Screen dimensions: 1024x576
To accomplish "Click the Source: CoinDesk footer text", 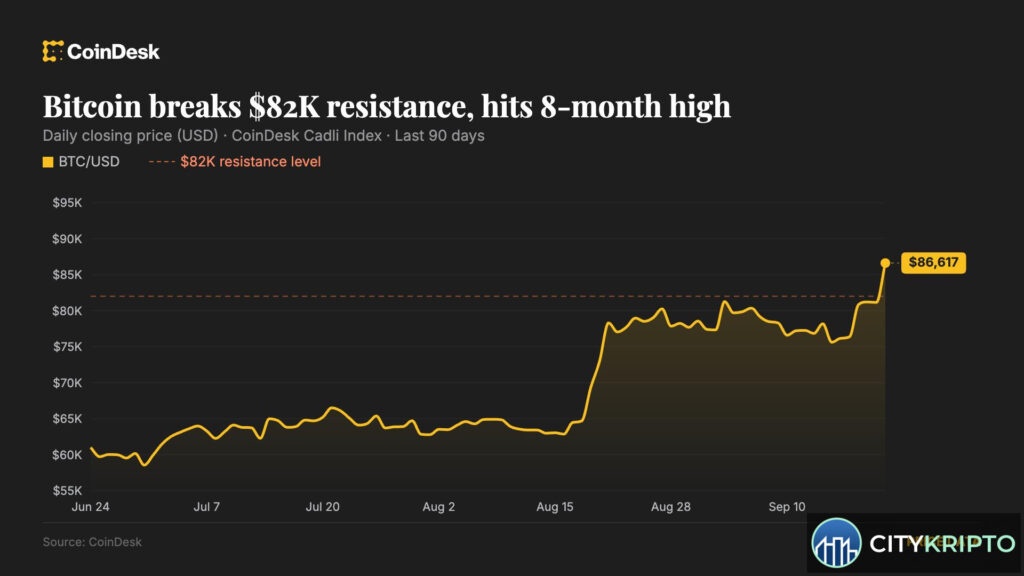I will coord(92,542).
